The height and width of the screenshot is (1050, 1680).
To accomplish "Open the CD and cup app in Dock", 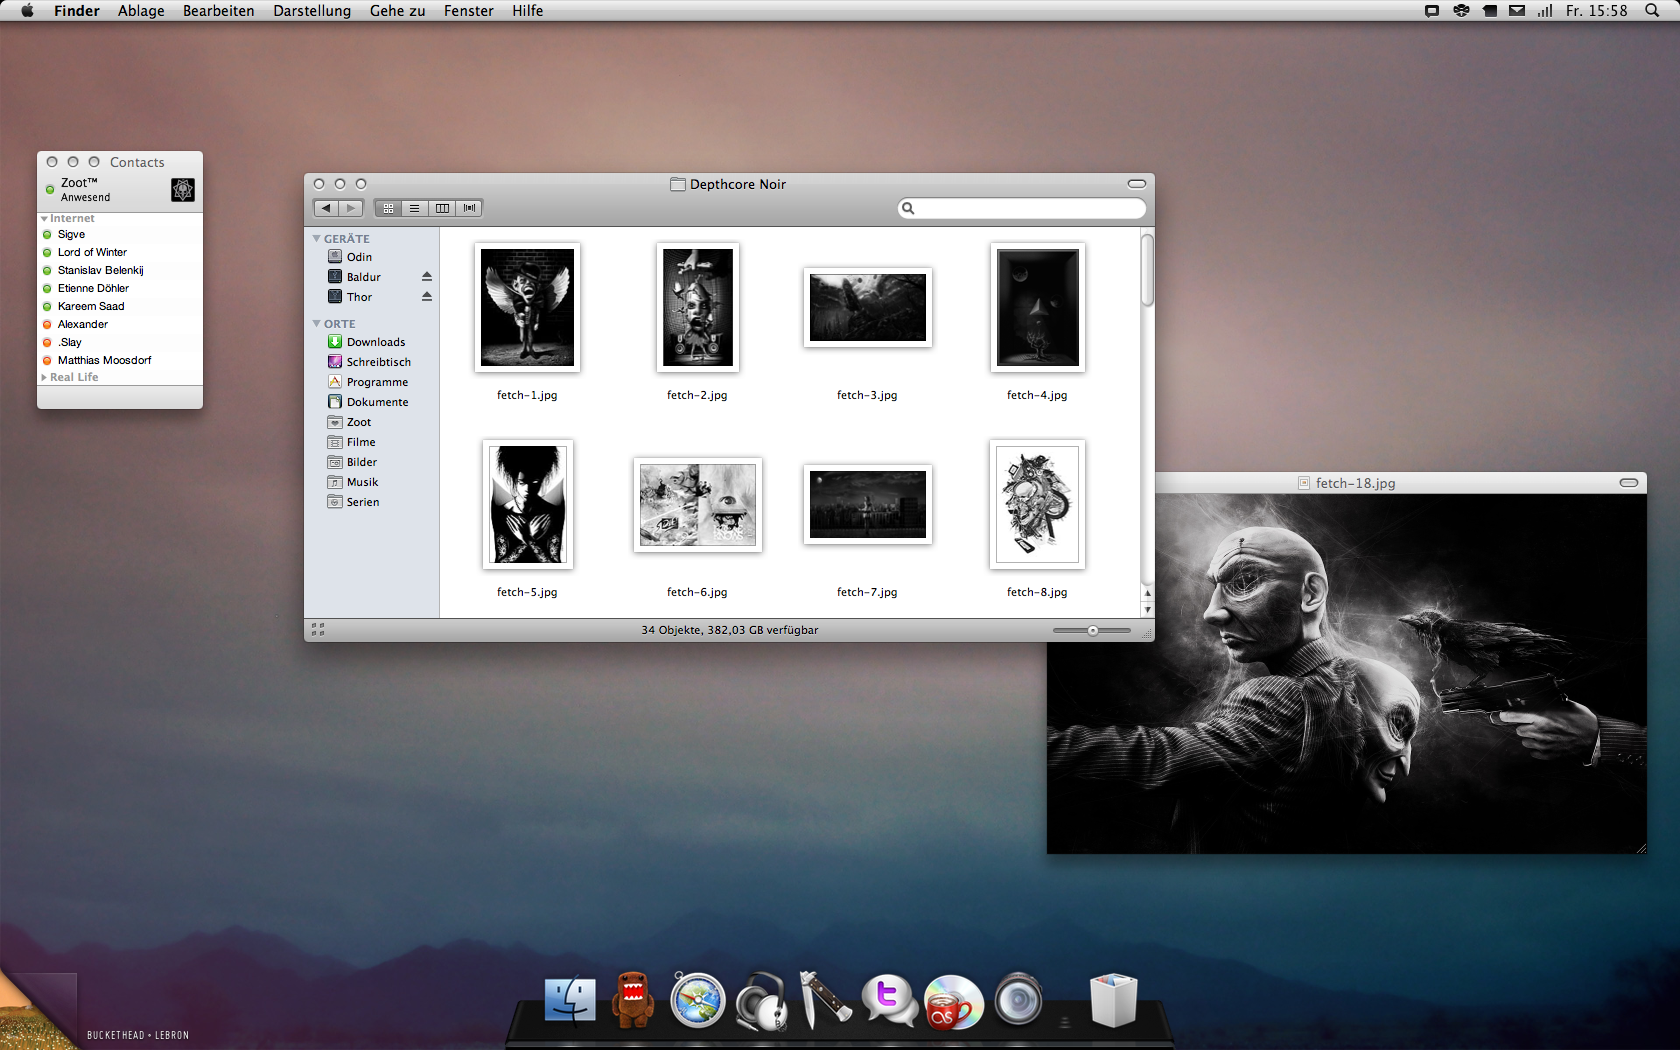I will [x=953, y=1002].
